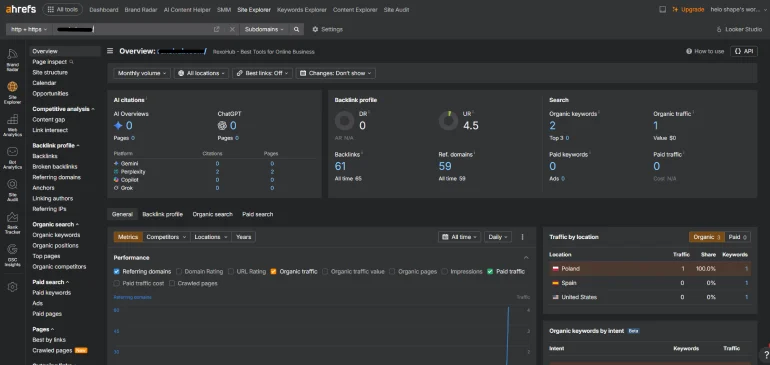Click the DR donut chart icon
The height and width of the screenshot is (365, 770).
tap(344, 121)
